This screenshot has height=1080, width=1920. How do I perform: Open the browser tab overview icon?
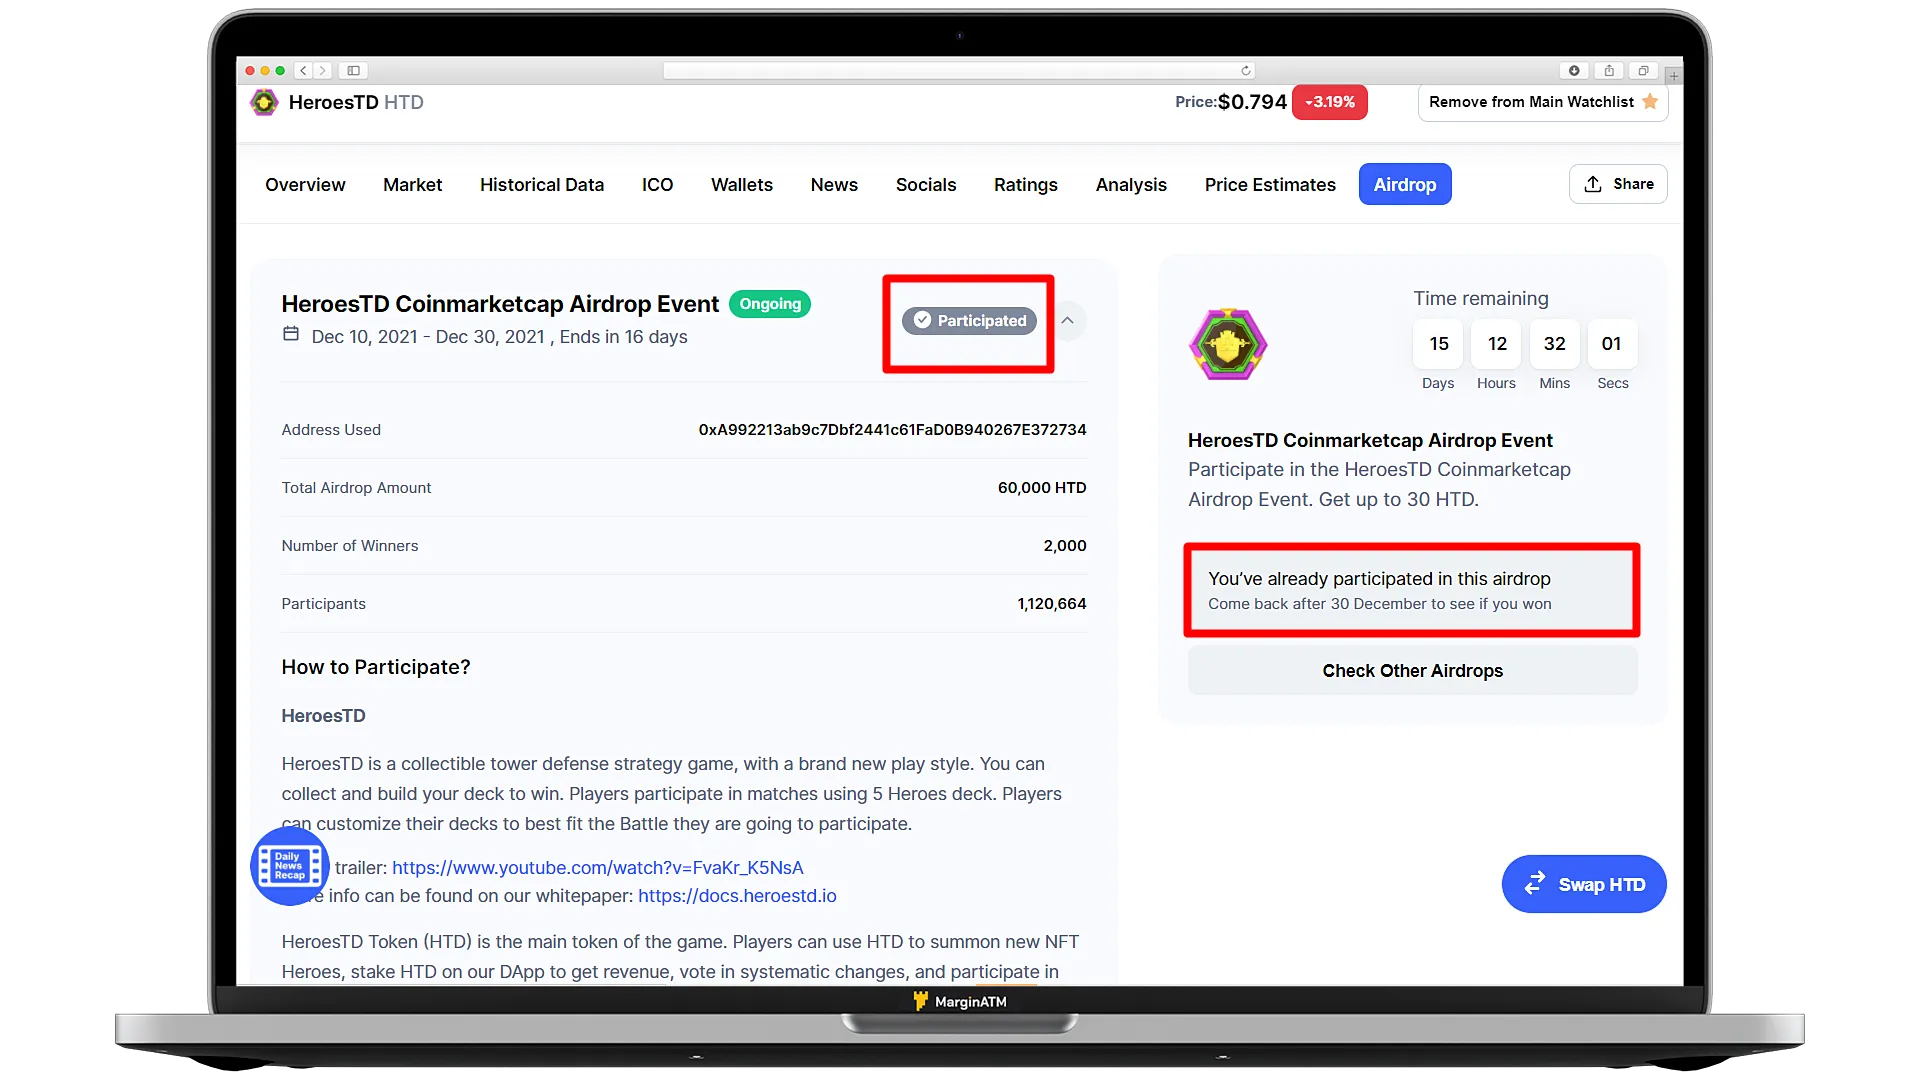click(x=1643, y=71)
